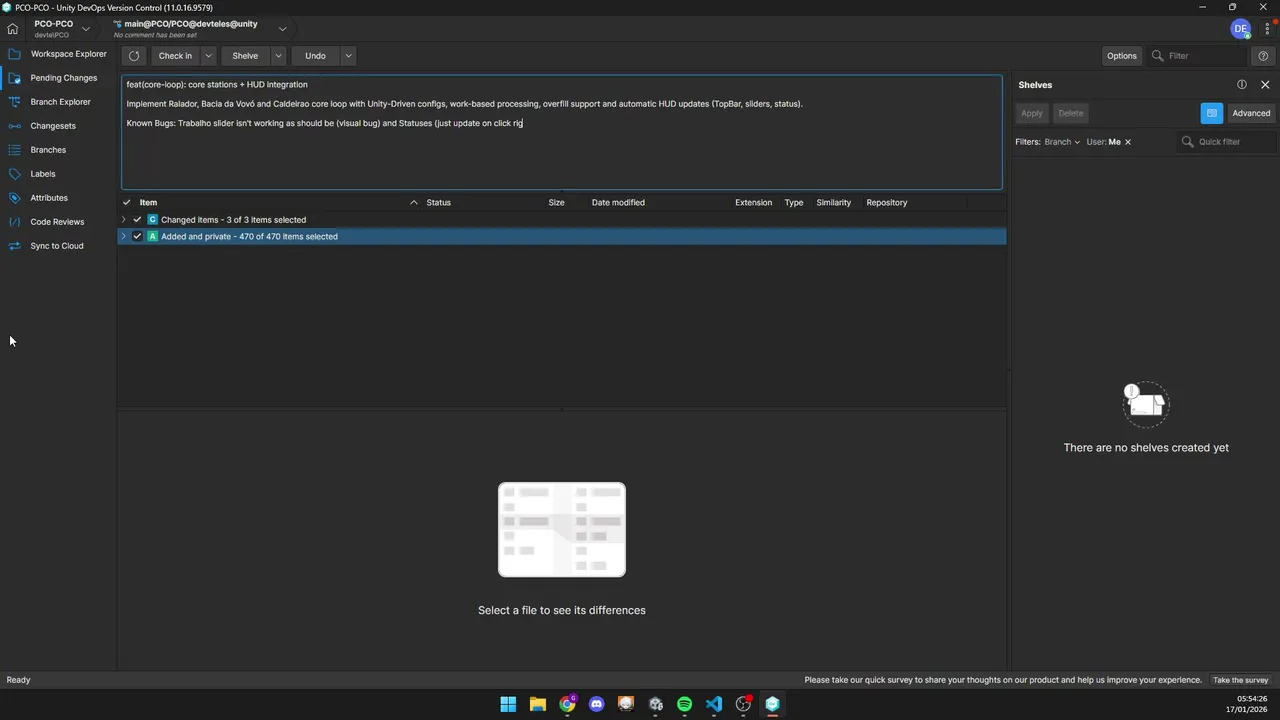Open File Explorer from the taskbar
1280x720 pixels.
[538, 704]
